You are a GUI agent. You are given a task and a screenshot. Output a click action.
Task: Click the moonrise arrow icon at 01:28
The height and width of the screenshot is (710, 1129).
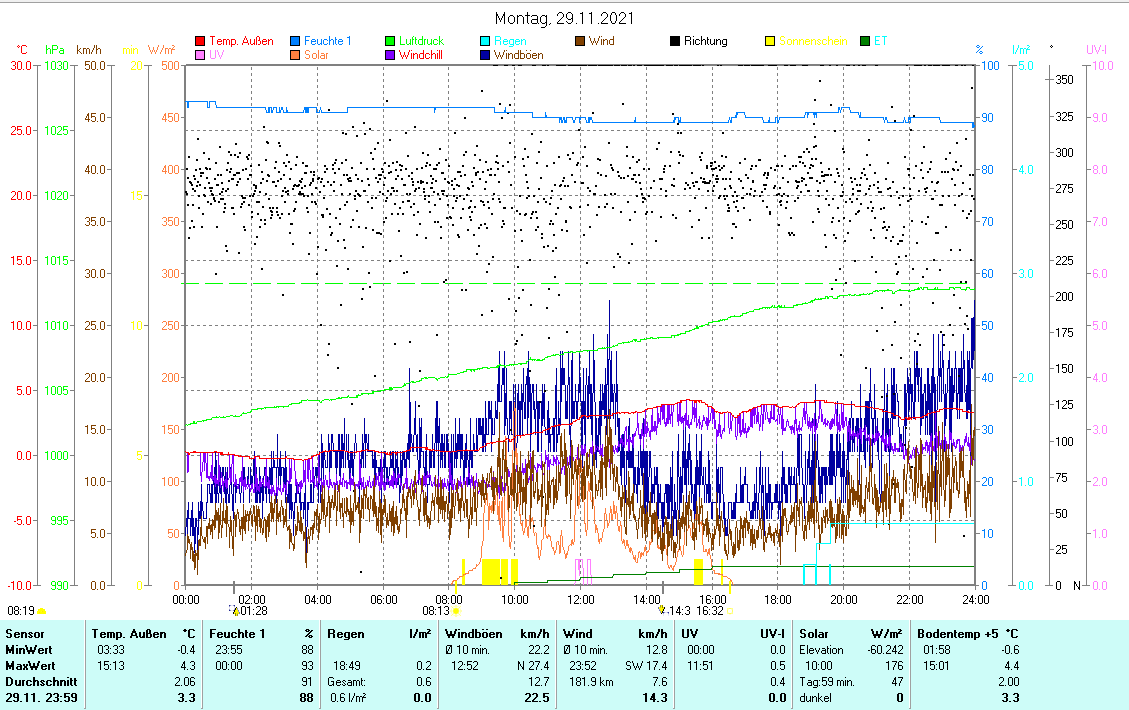click(x=233, y=611)
